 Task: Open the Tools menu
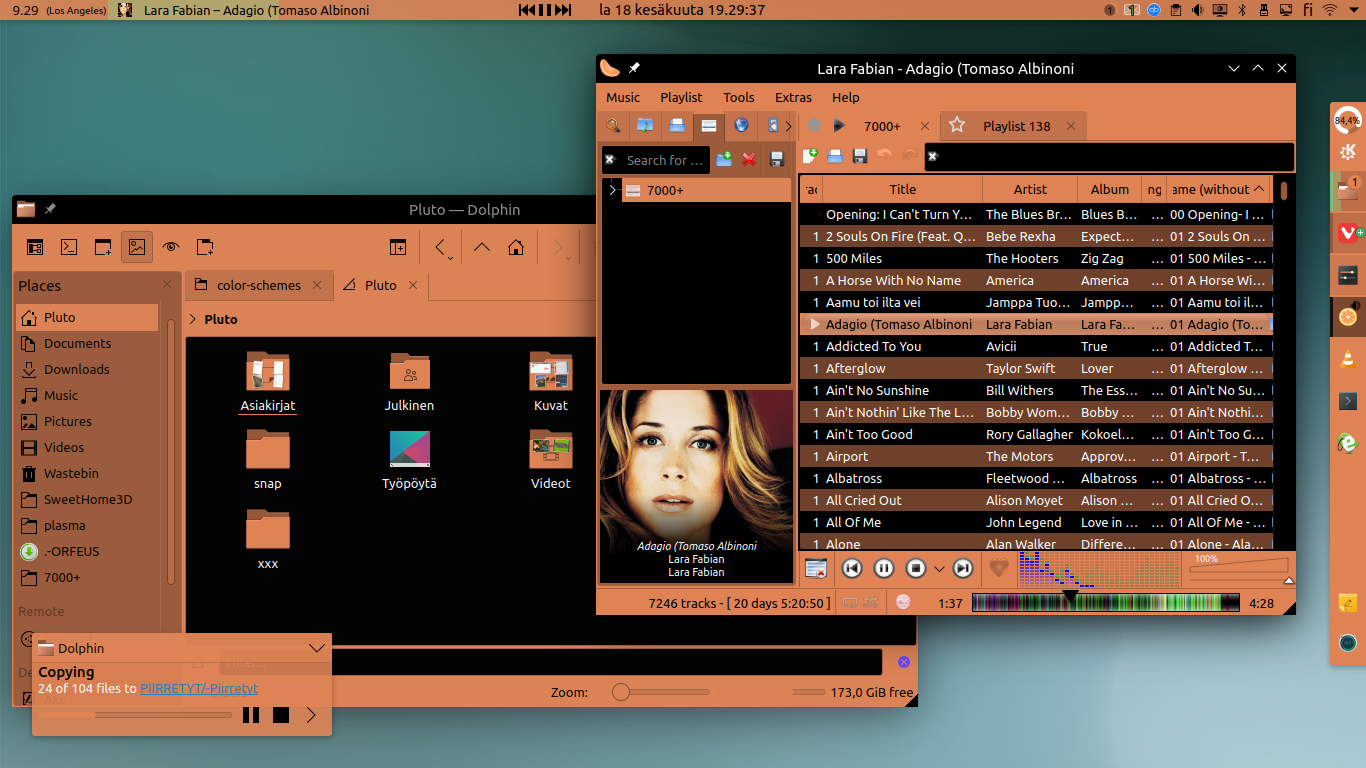click(739, 97)
